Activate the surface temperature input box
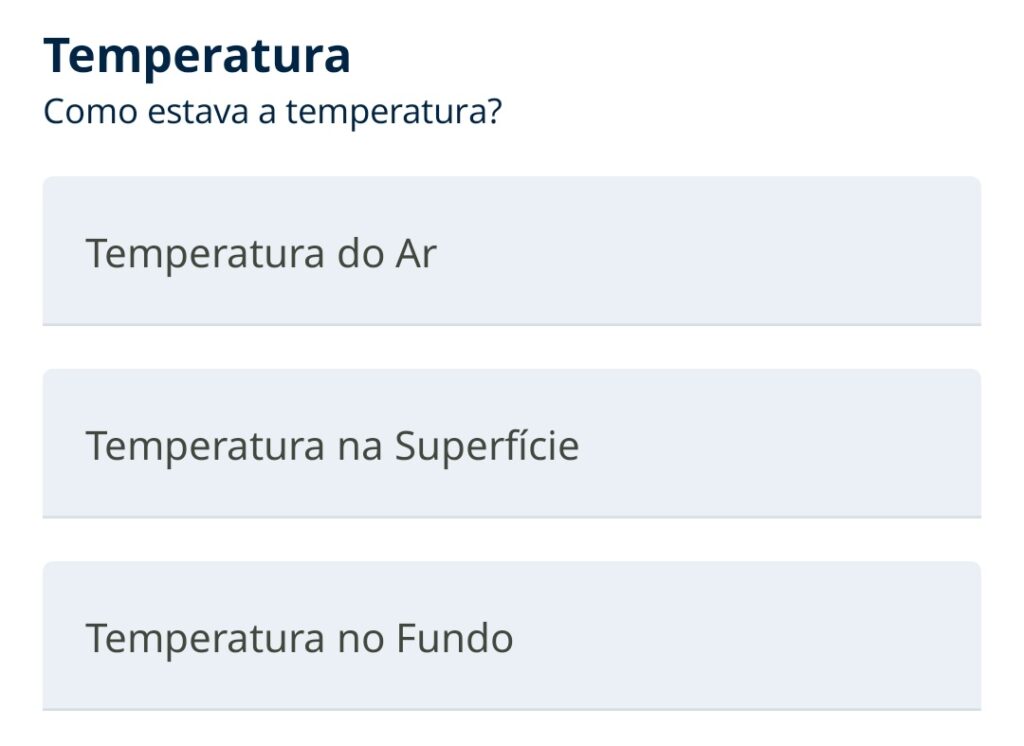The height and width of the screenshot is (746, 1024). (511, 444)
